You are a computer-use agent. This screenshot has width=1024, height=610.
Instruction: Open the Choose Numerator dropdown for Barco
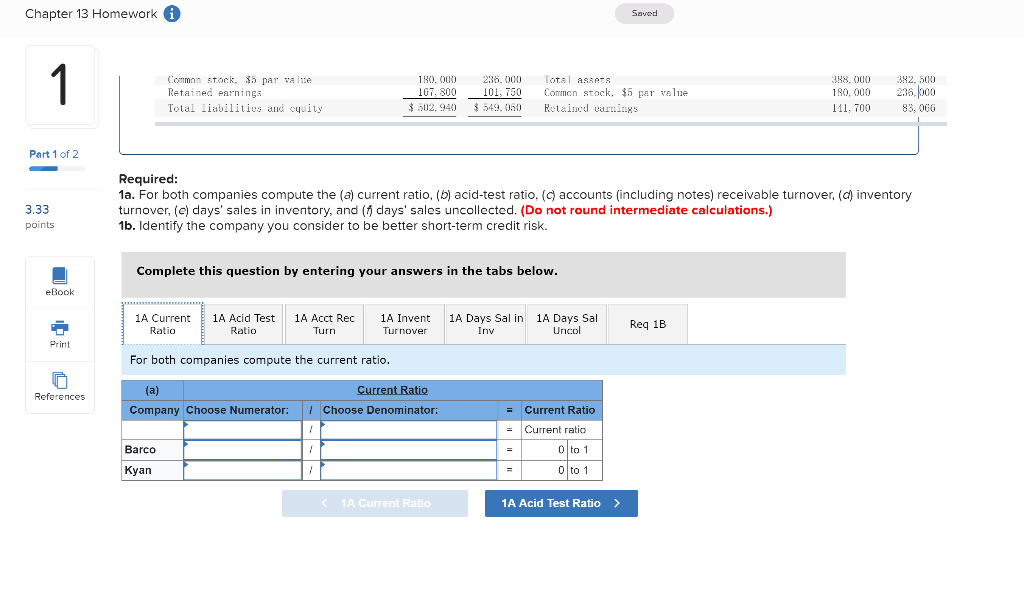point(240,449)
